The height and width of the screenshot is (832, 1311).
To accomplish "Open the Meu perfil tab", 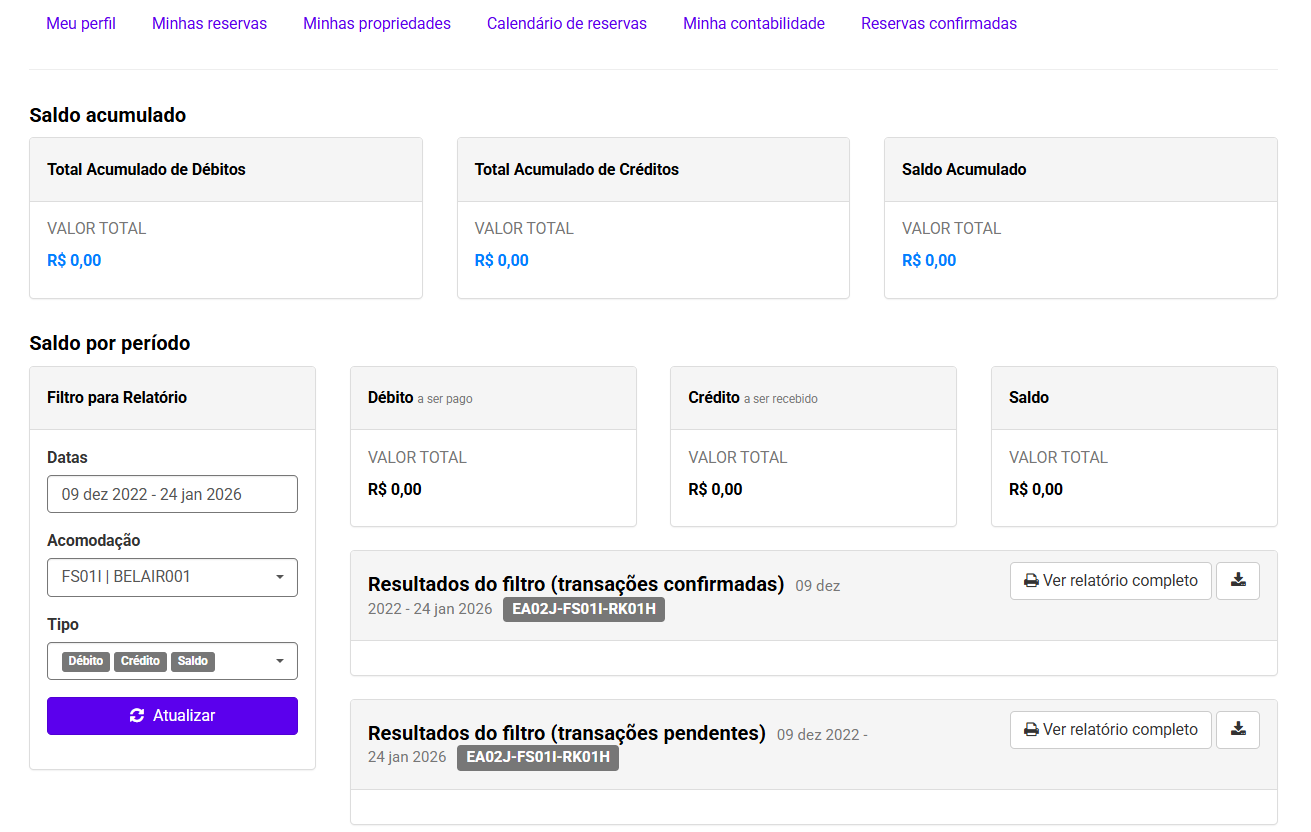I will coord(81,23).
